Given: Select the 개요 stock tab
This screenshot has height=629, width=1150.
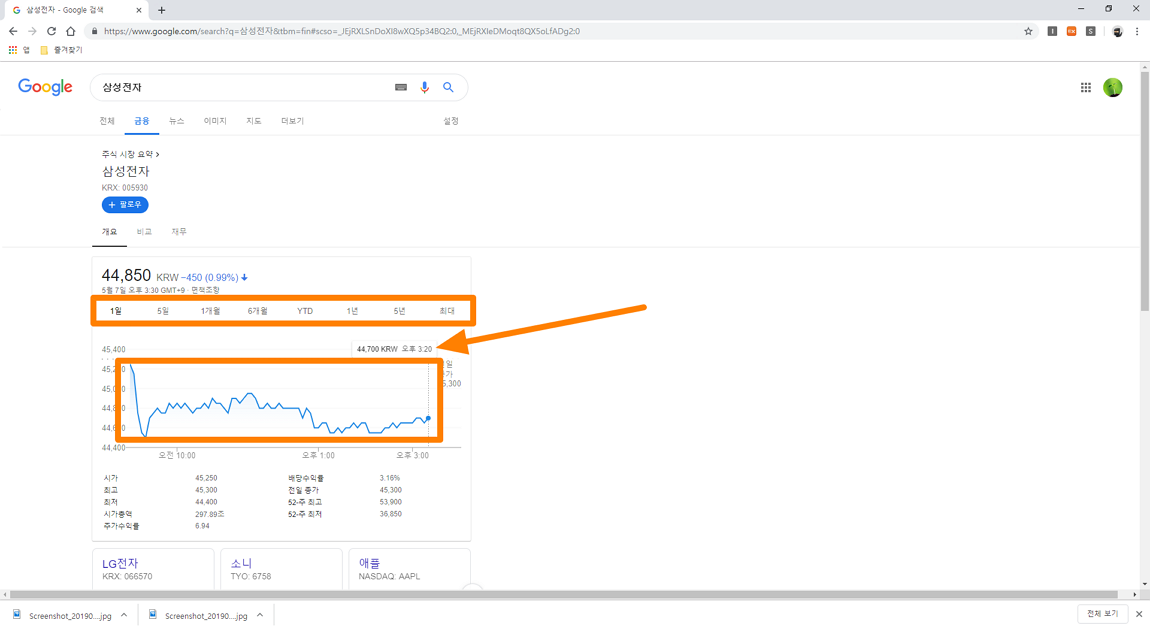Looking at the screenshot, I should click(109, 232).
